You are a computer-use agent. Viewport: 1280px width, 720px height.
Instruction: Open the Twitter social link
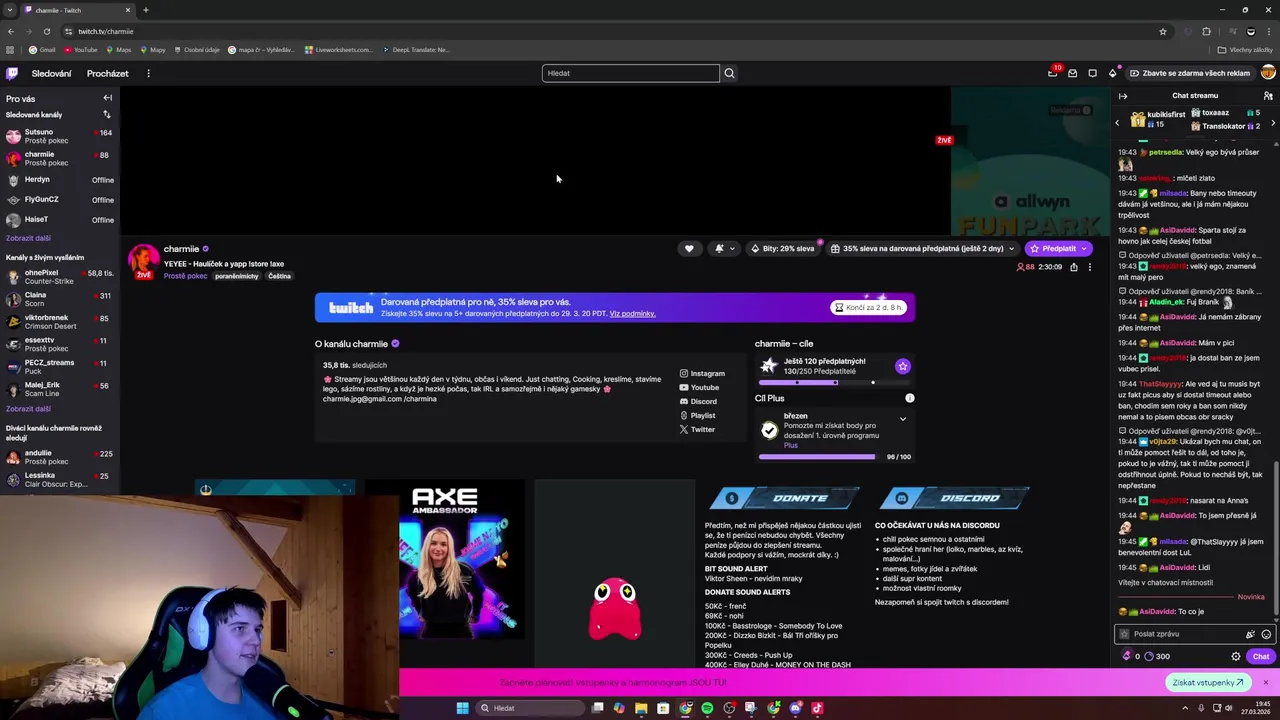698,429
